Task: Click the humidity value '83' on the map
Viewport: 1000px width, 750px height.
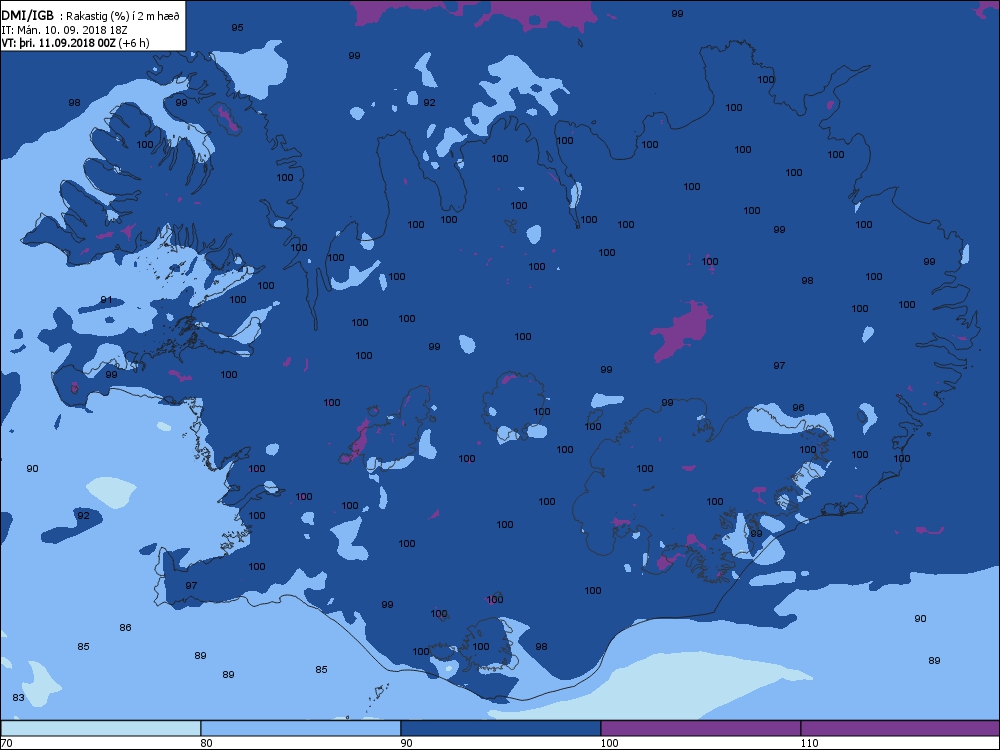Action: pos(18,698)
